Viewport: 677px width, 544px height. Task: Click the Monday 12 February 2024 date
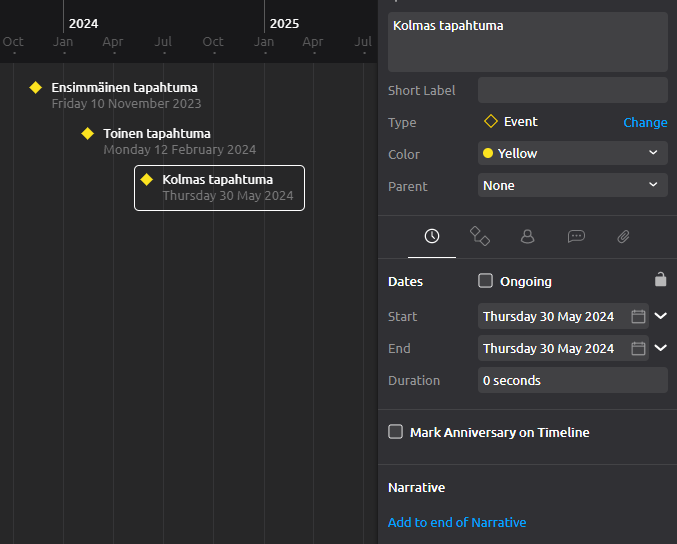(x=180, y=150)
